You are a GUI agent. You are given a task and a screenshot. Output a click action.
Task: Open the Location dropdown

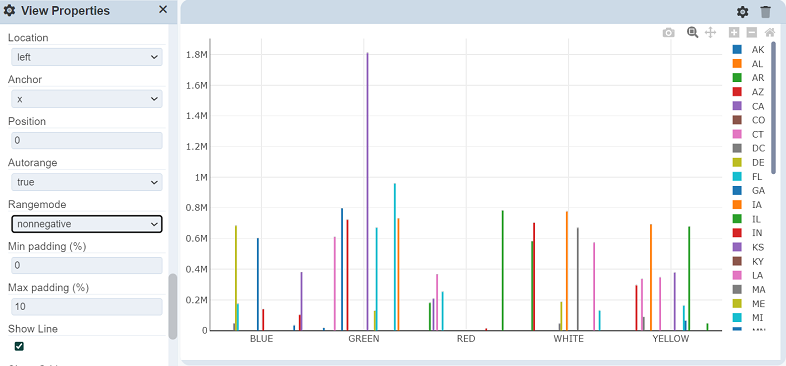(x=87, y=57)
